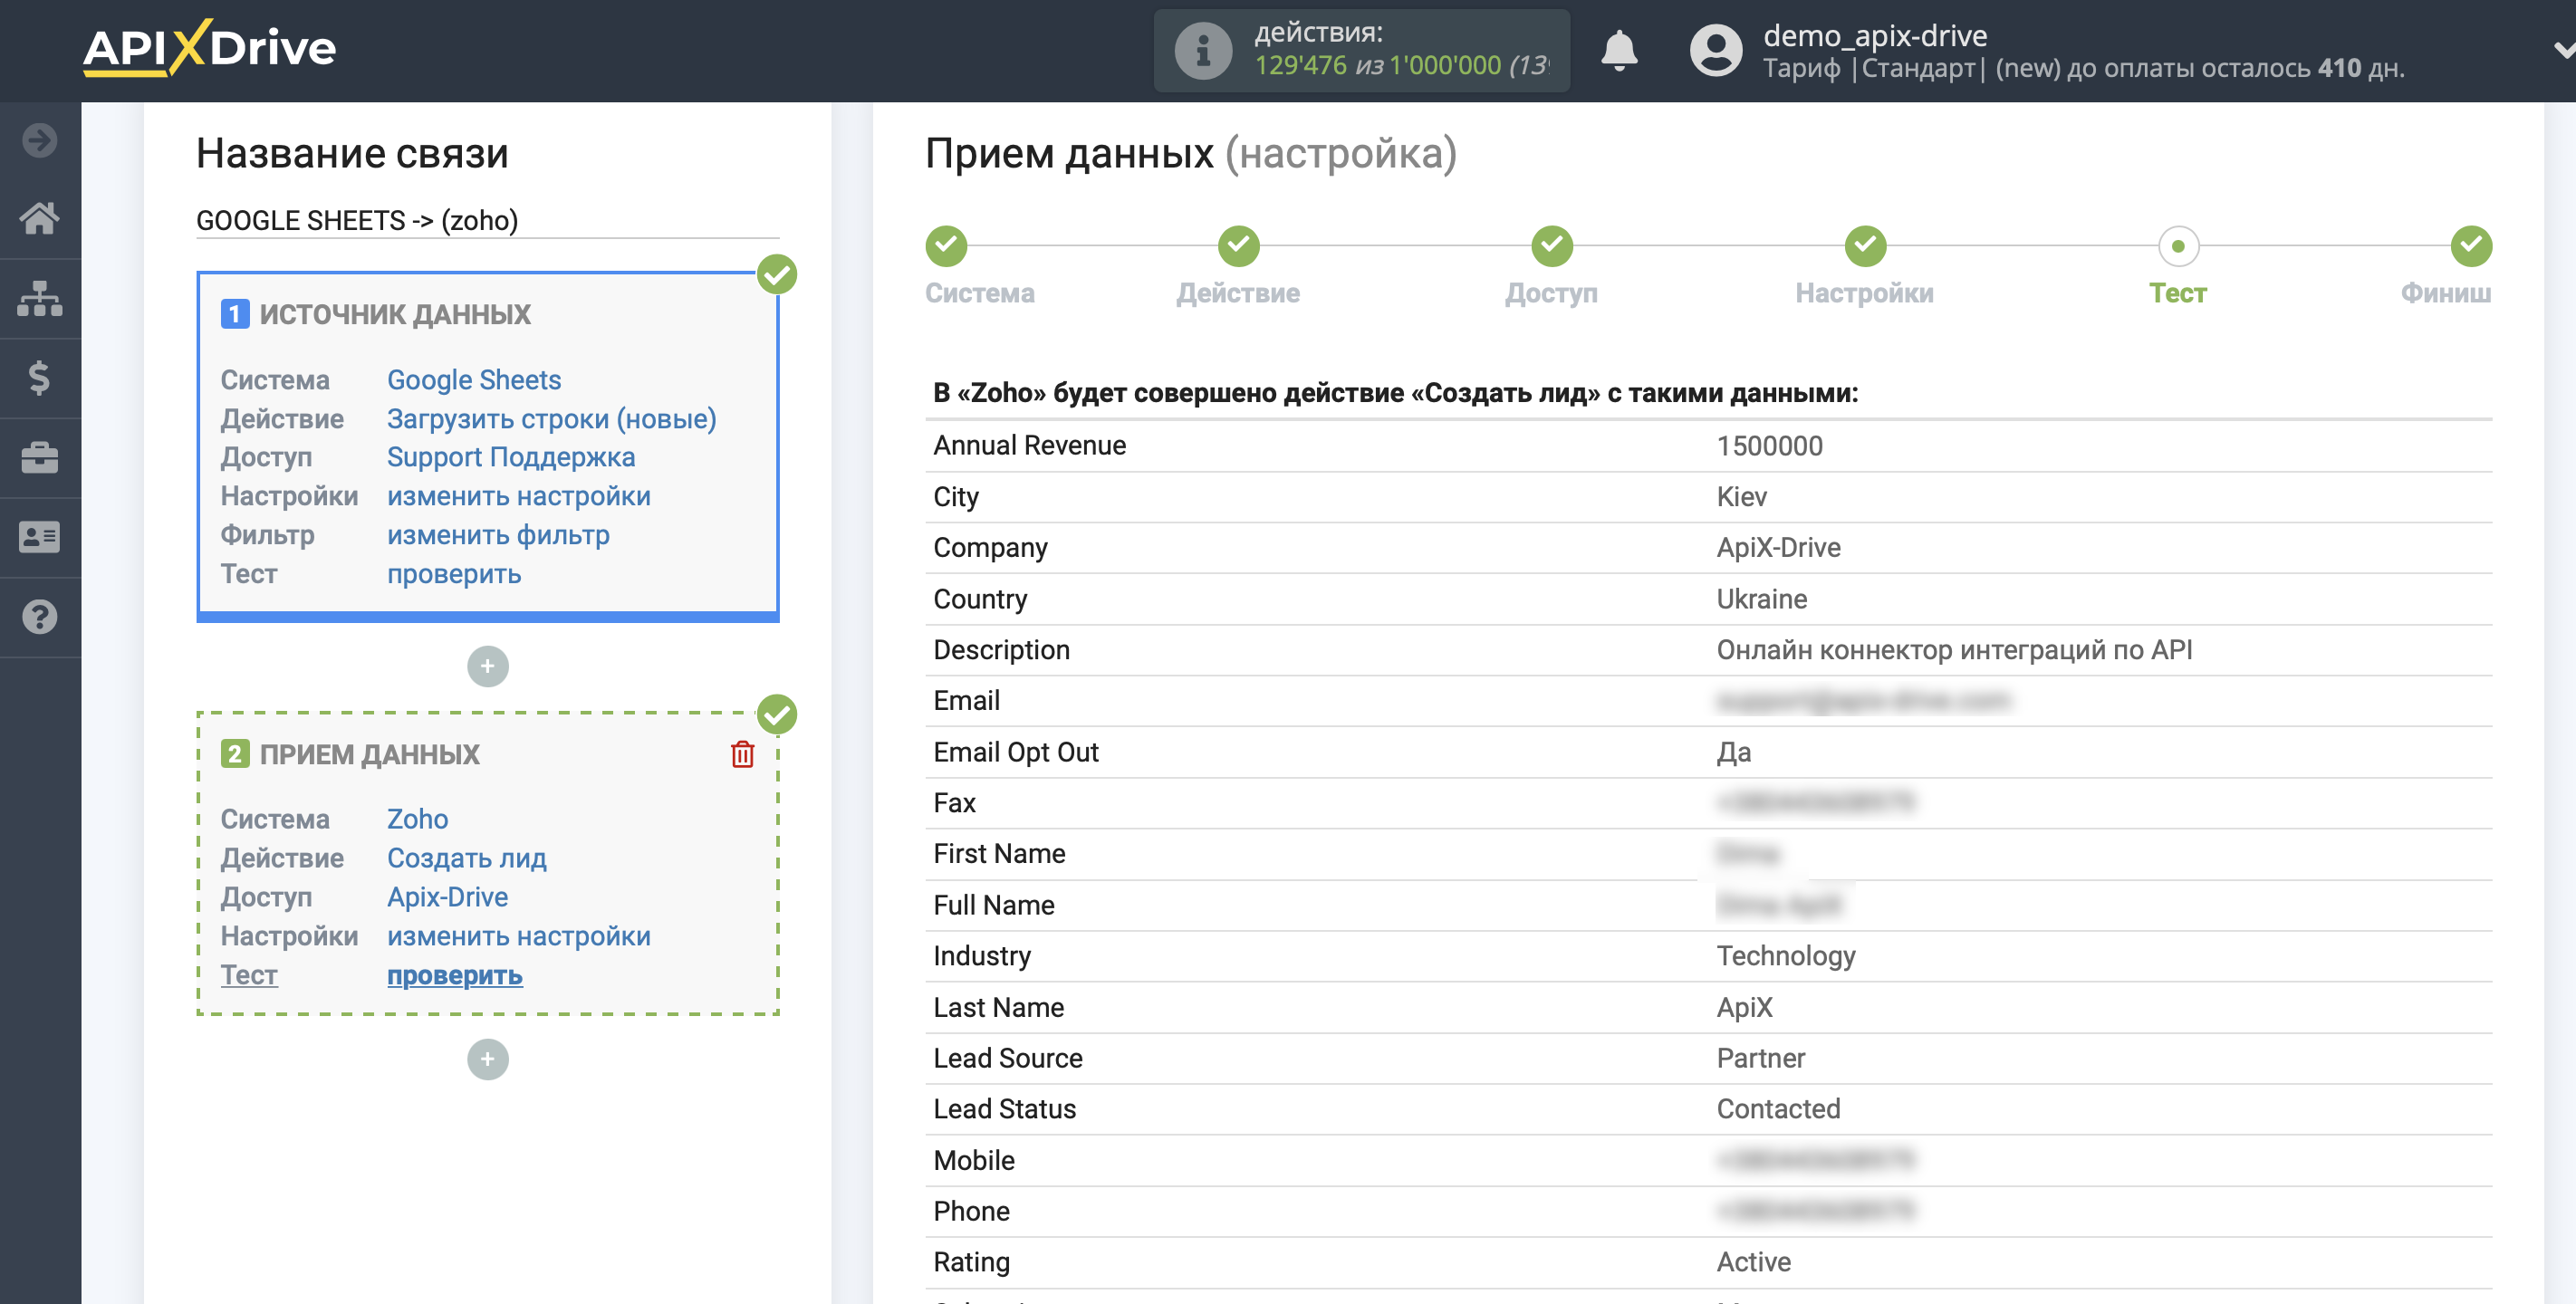Select the Email Opt Out value Да
Viewport: 2576px width, 1304px height.
coord(1733,752)
